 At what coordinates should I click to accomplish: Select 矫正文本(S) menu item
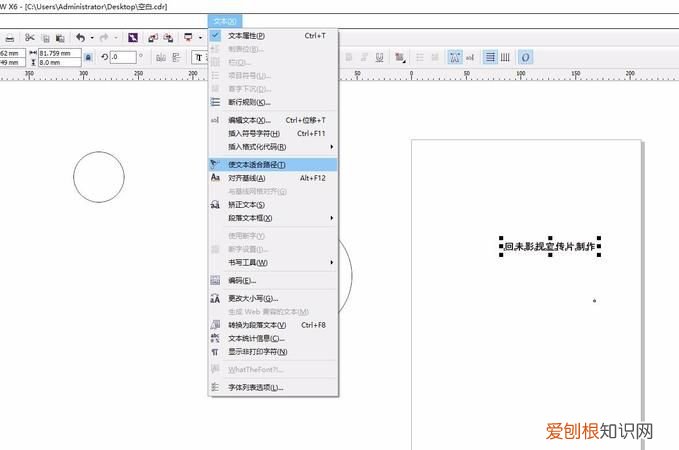[273, 205]
